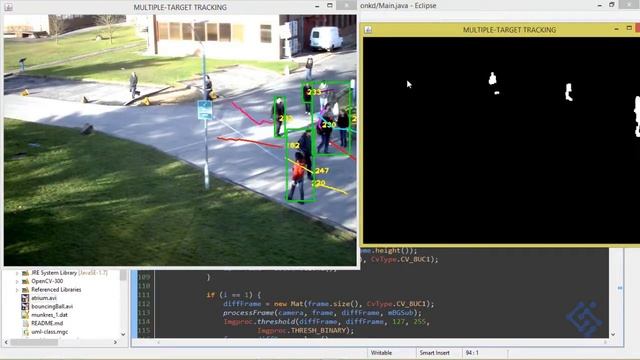
Task: Select the atrium.avi file icon
Action: coord(25,298)
